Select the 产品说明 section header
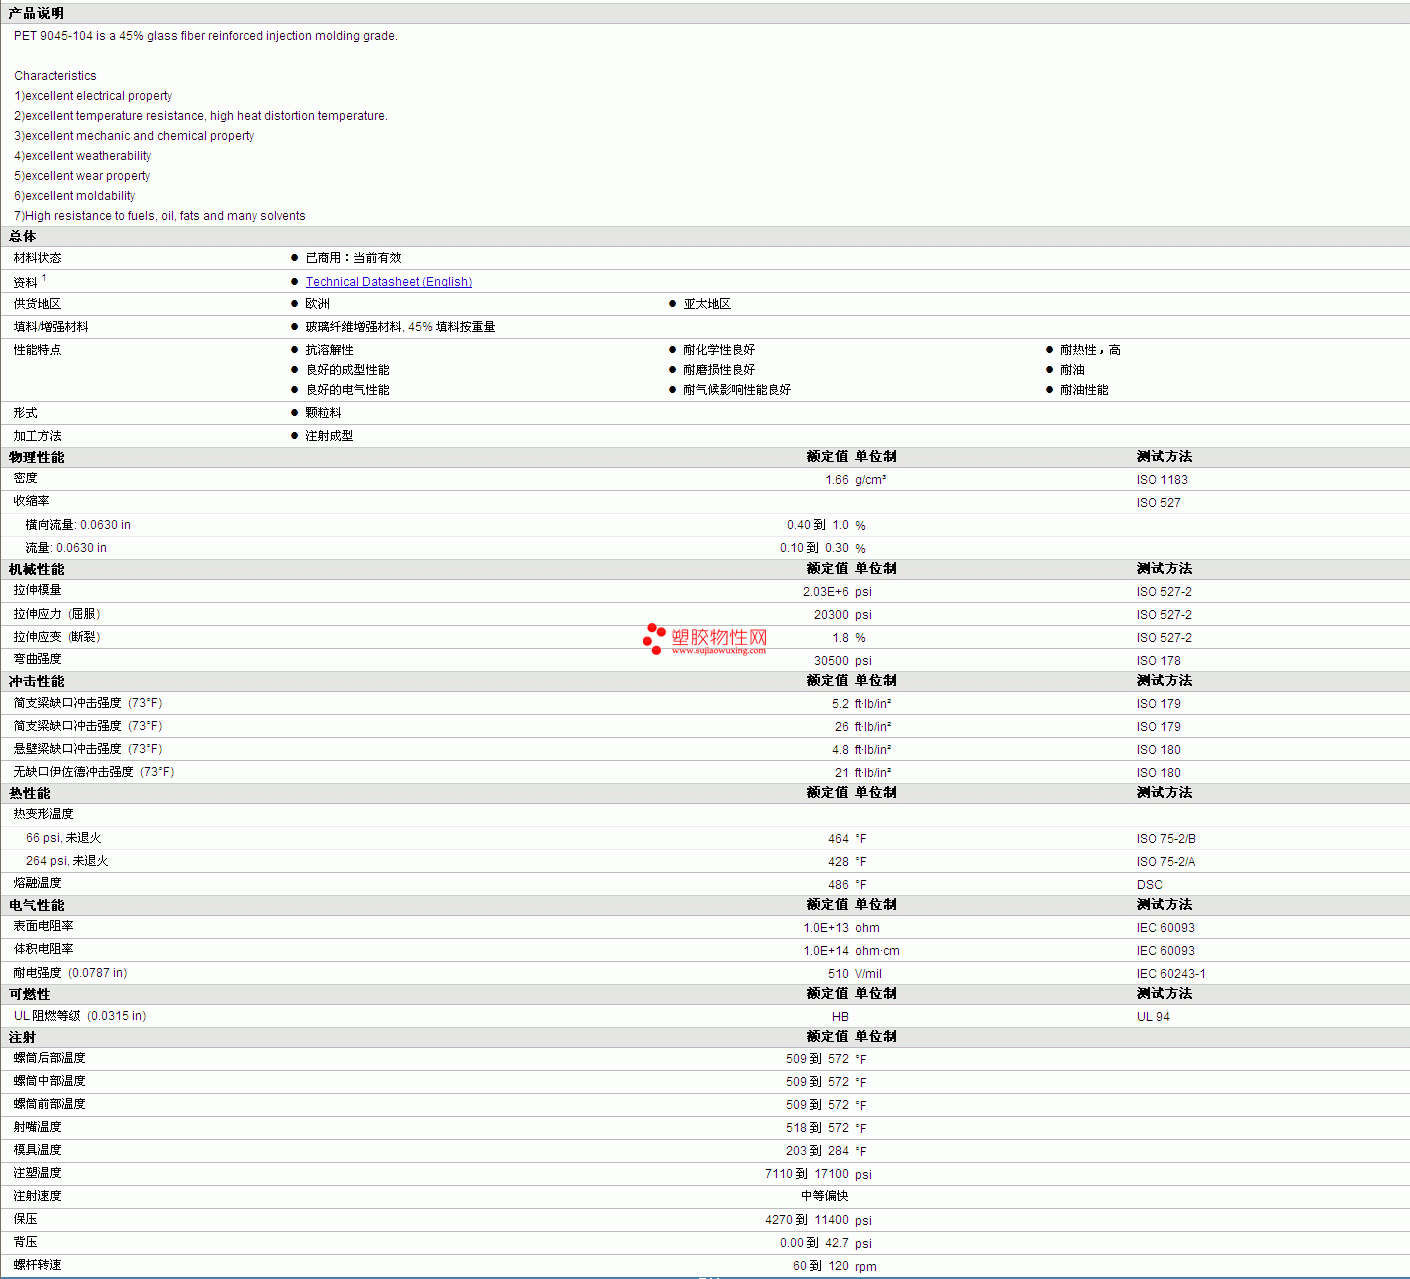Image resolution: width=1410 pixels, height=1279 pixels. [36, 13]
